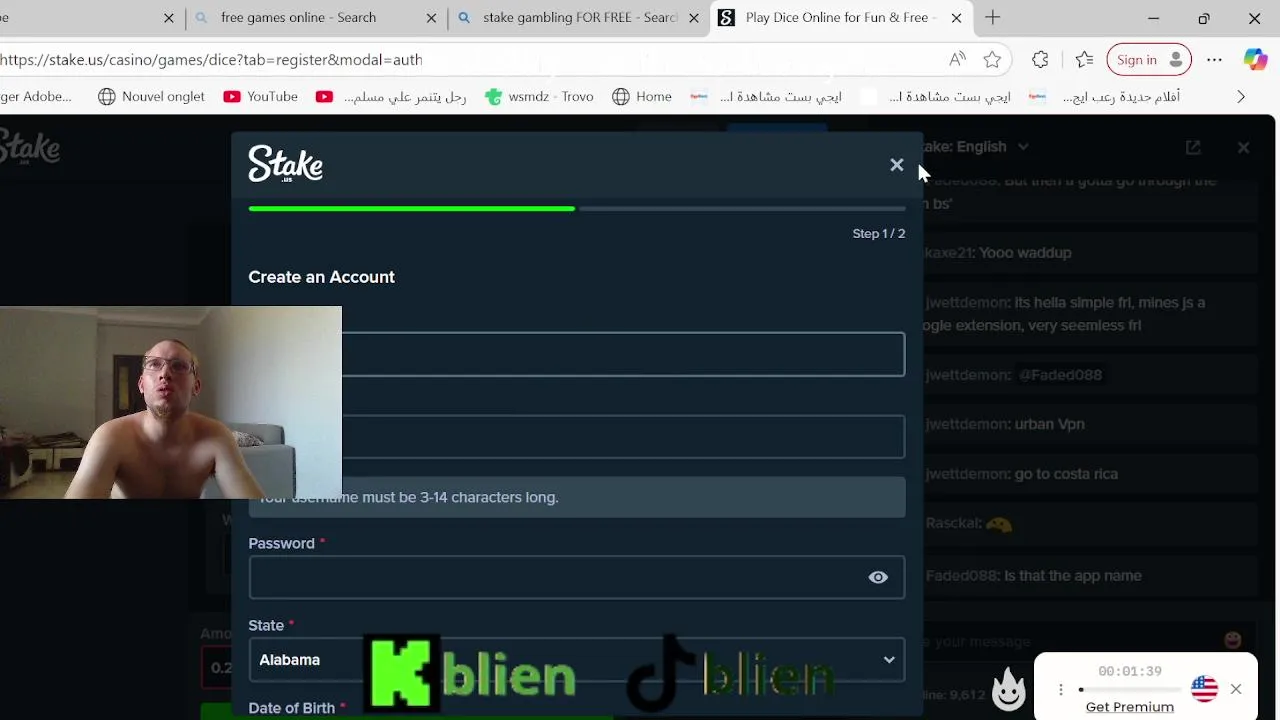
Task: Click the chat message input field
Action: (x=1070, y=641)
